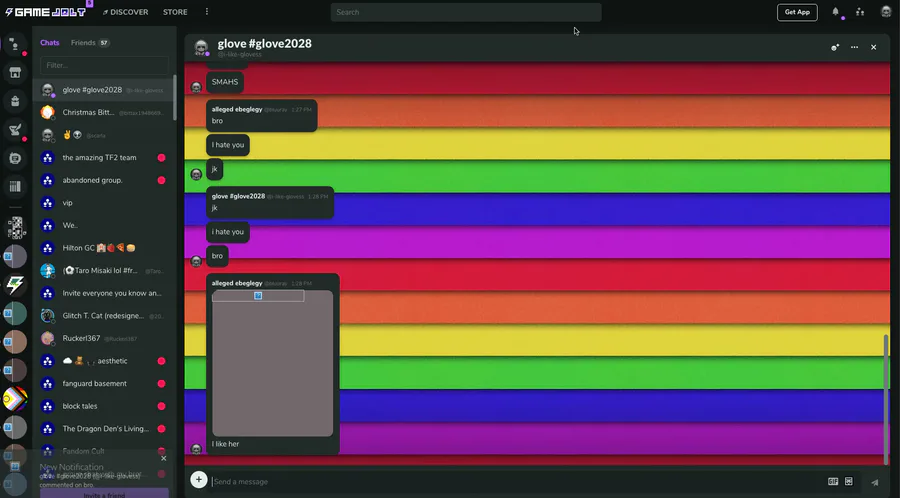
Task: Switch to the Chats tab
Action: point(50,42)
